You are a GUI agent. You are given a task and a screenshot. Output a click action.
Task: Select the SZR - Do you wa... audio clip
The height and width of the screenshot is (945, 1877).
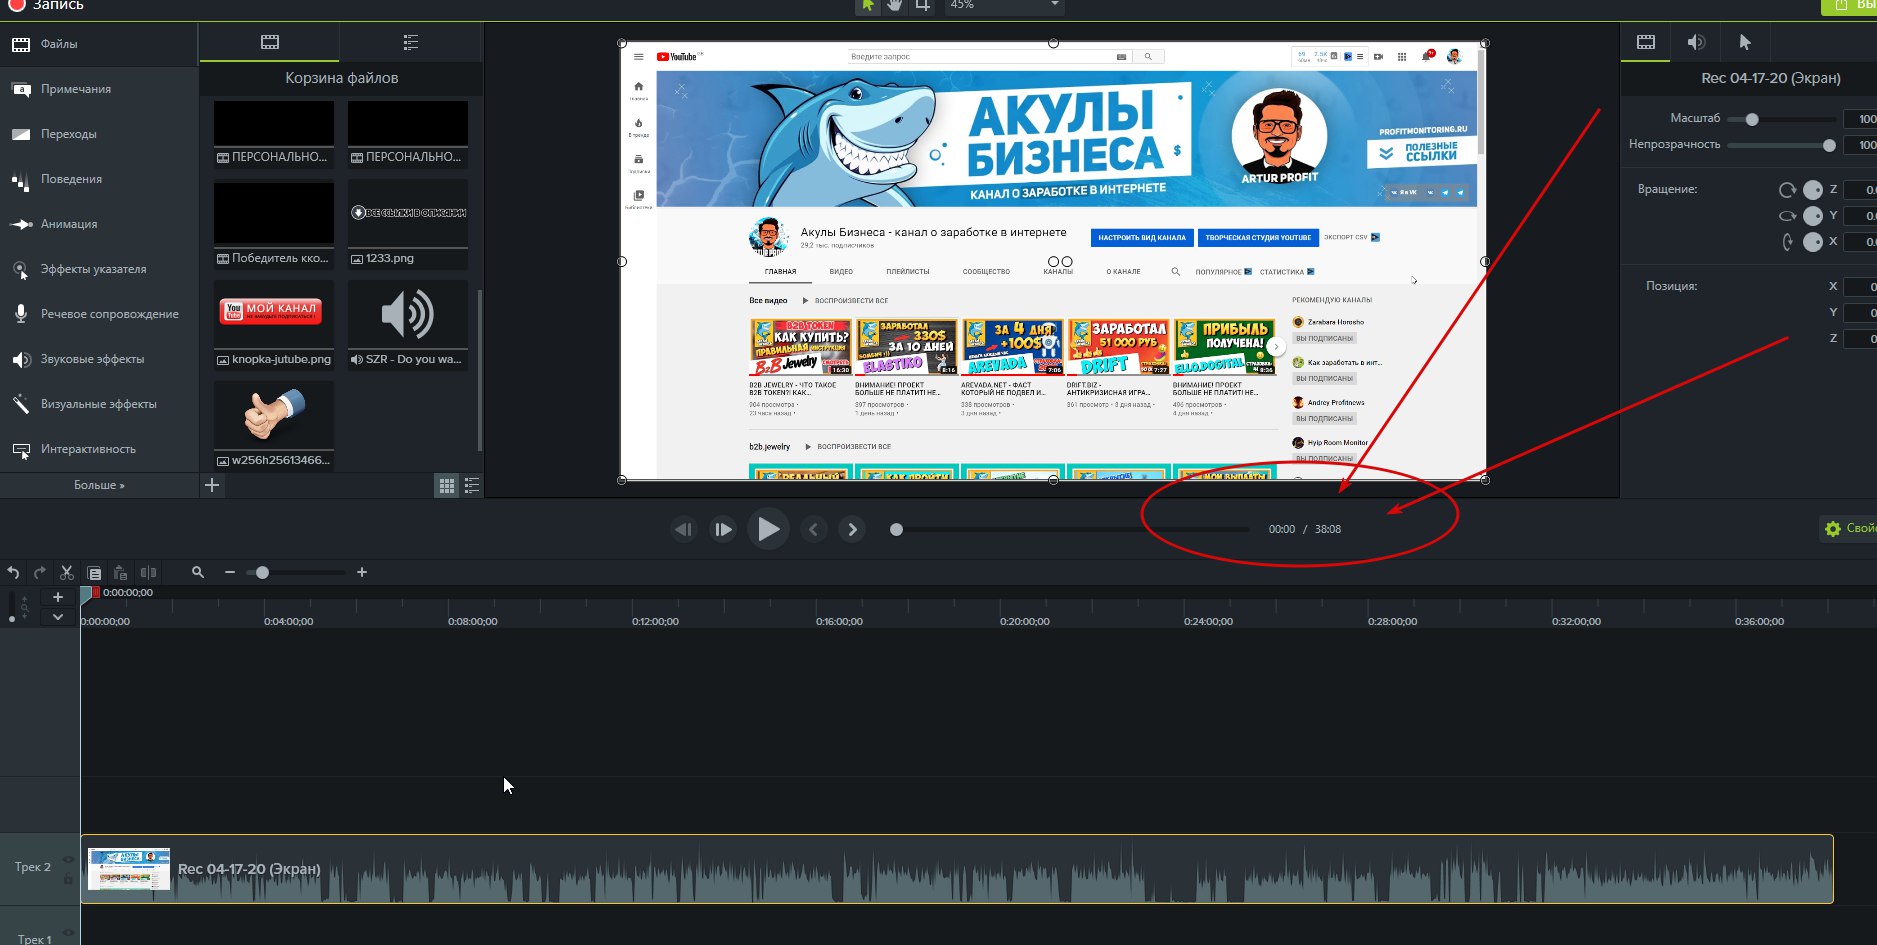[408, 324]
